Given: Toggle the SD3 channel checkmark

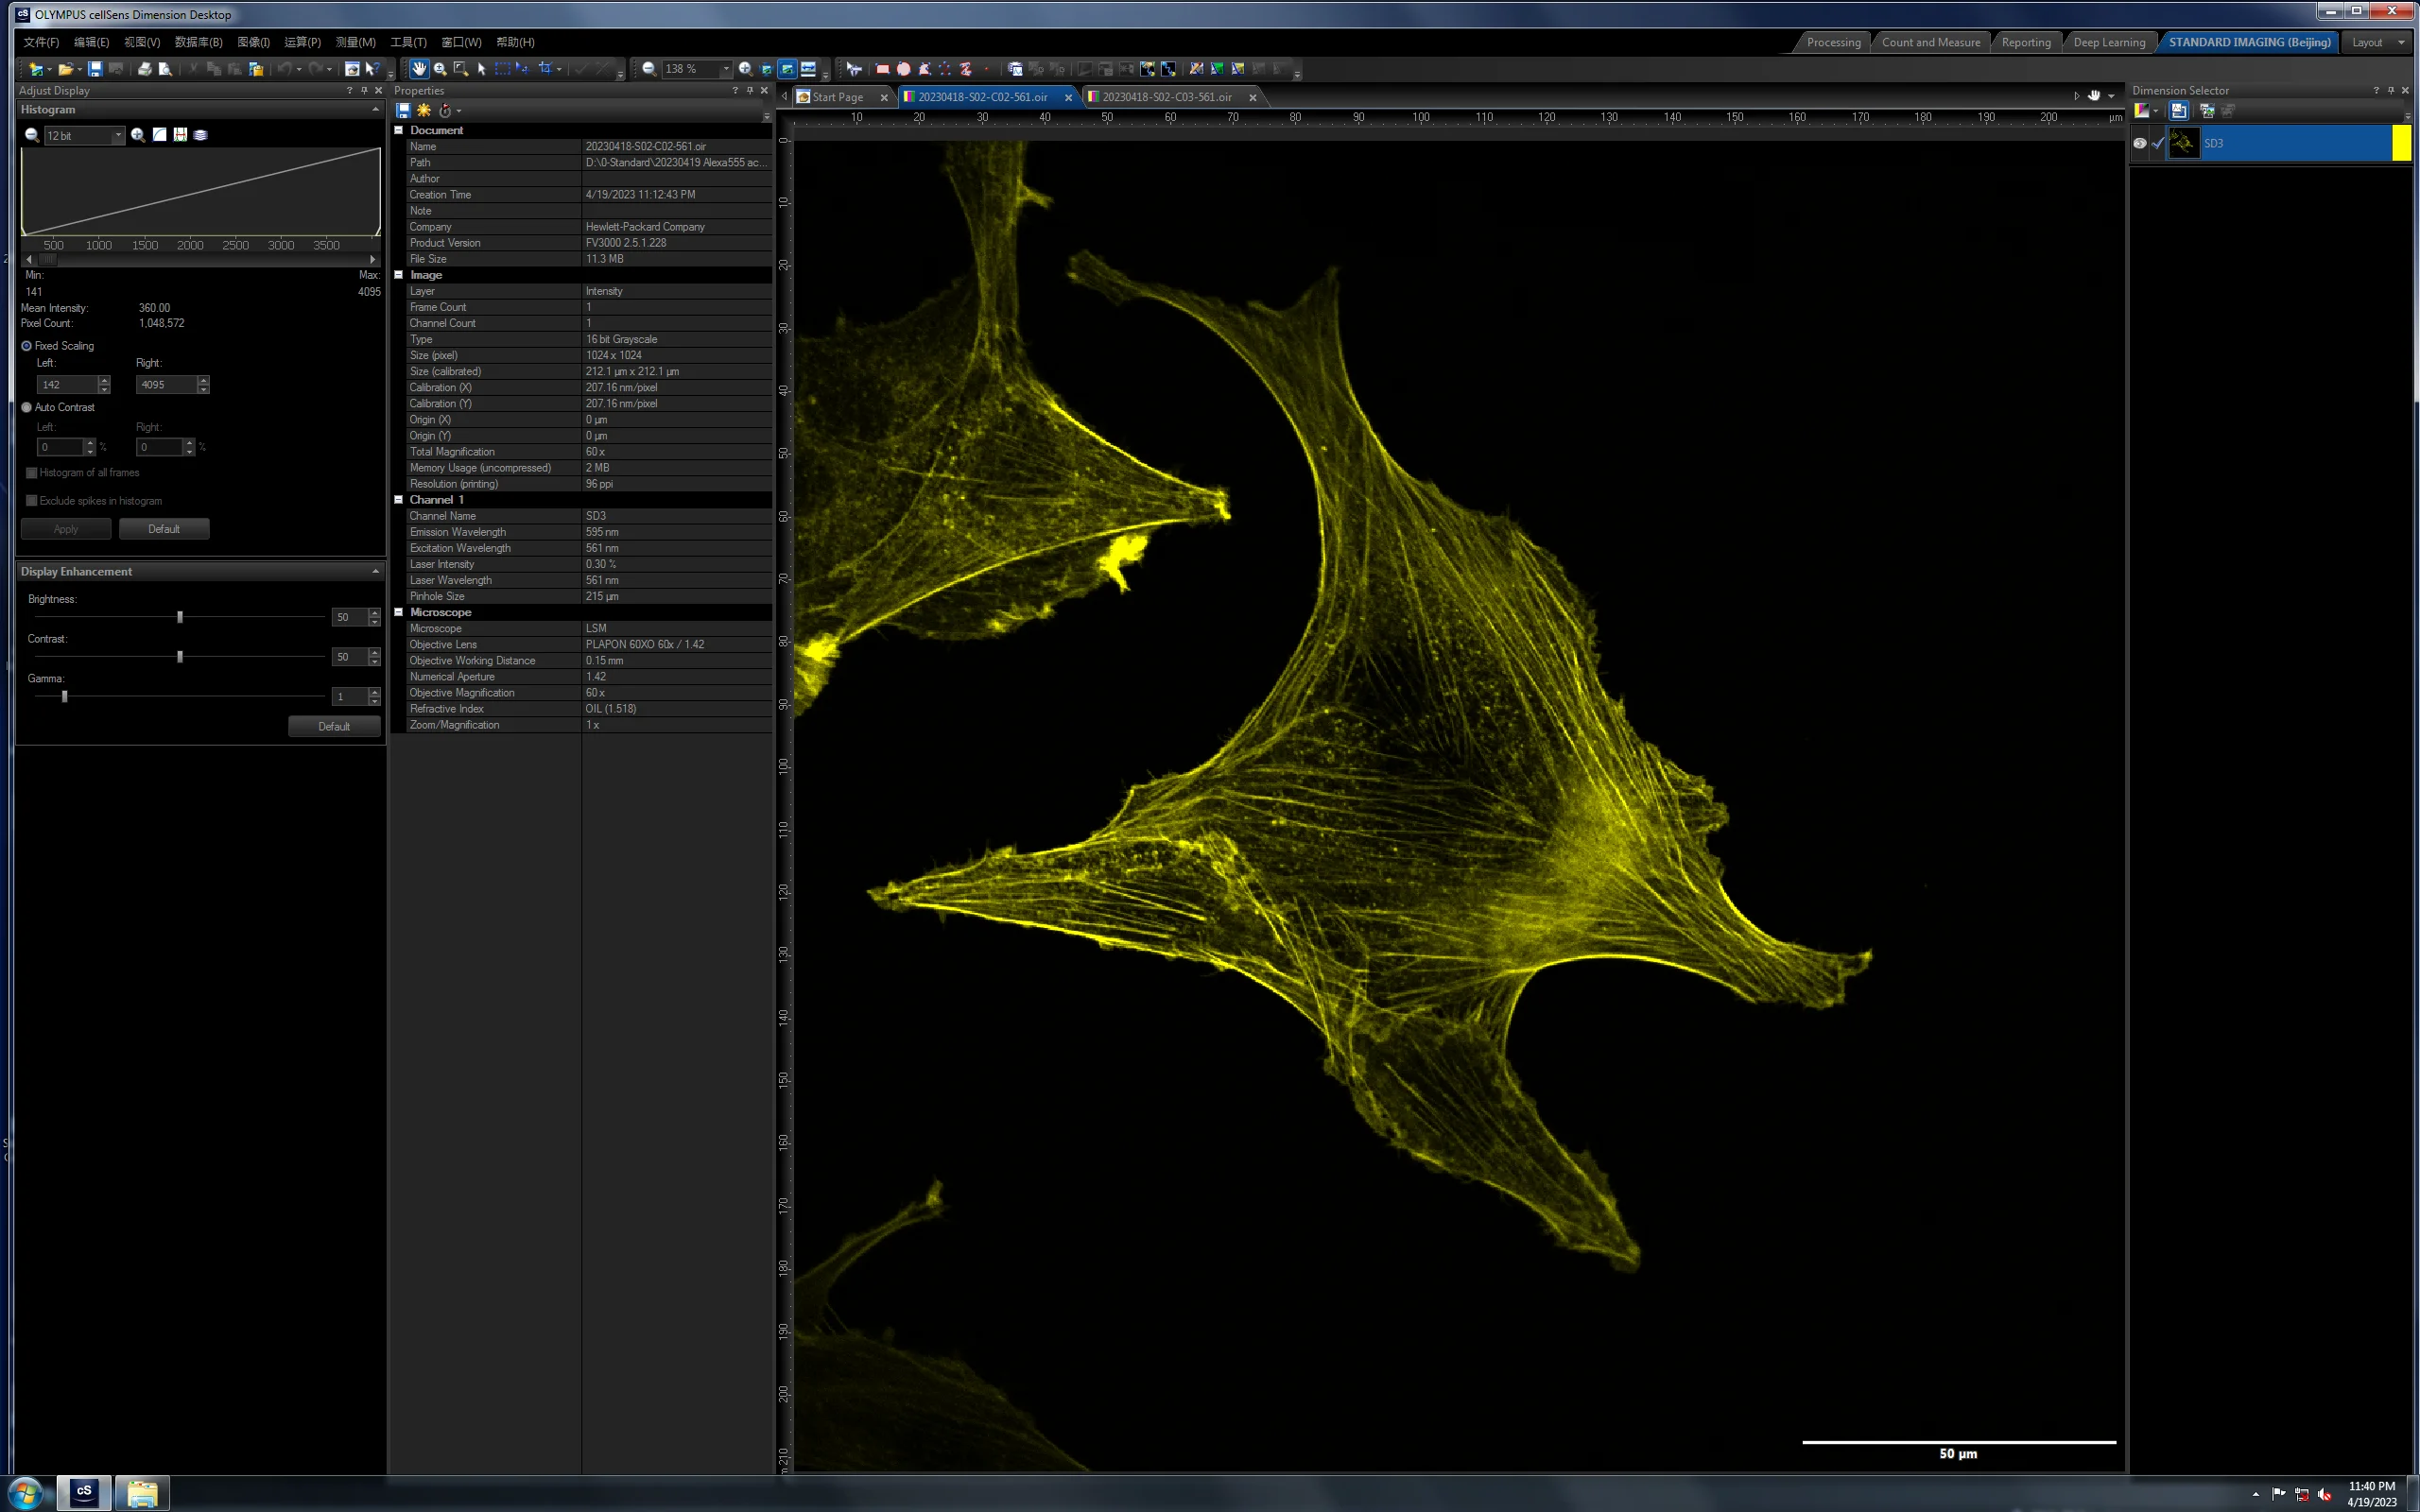Looking at the screenshot, I should tap(2157, 143).
